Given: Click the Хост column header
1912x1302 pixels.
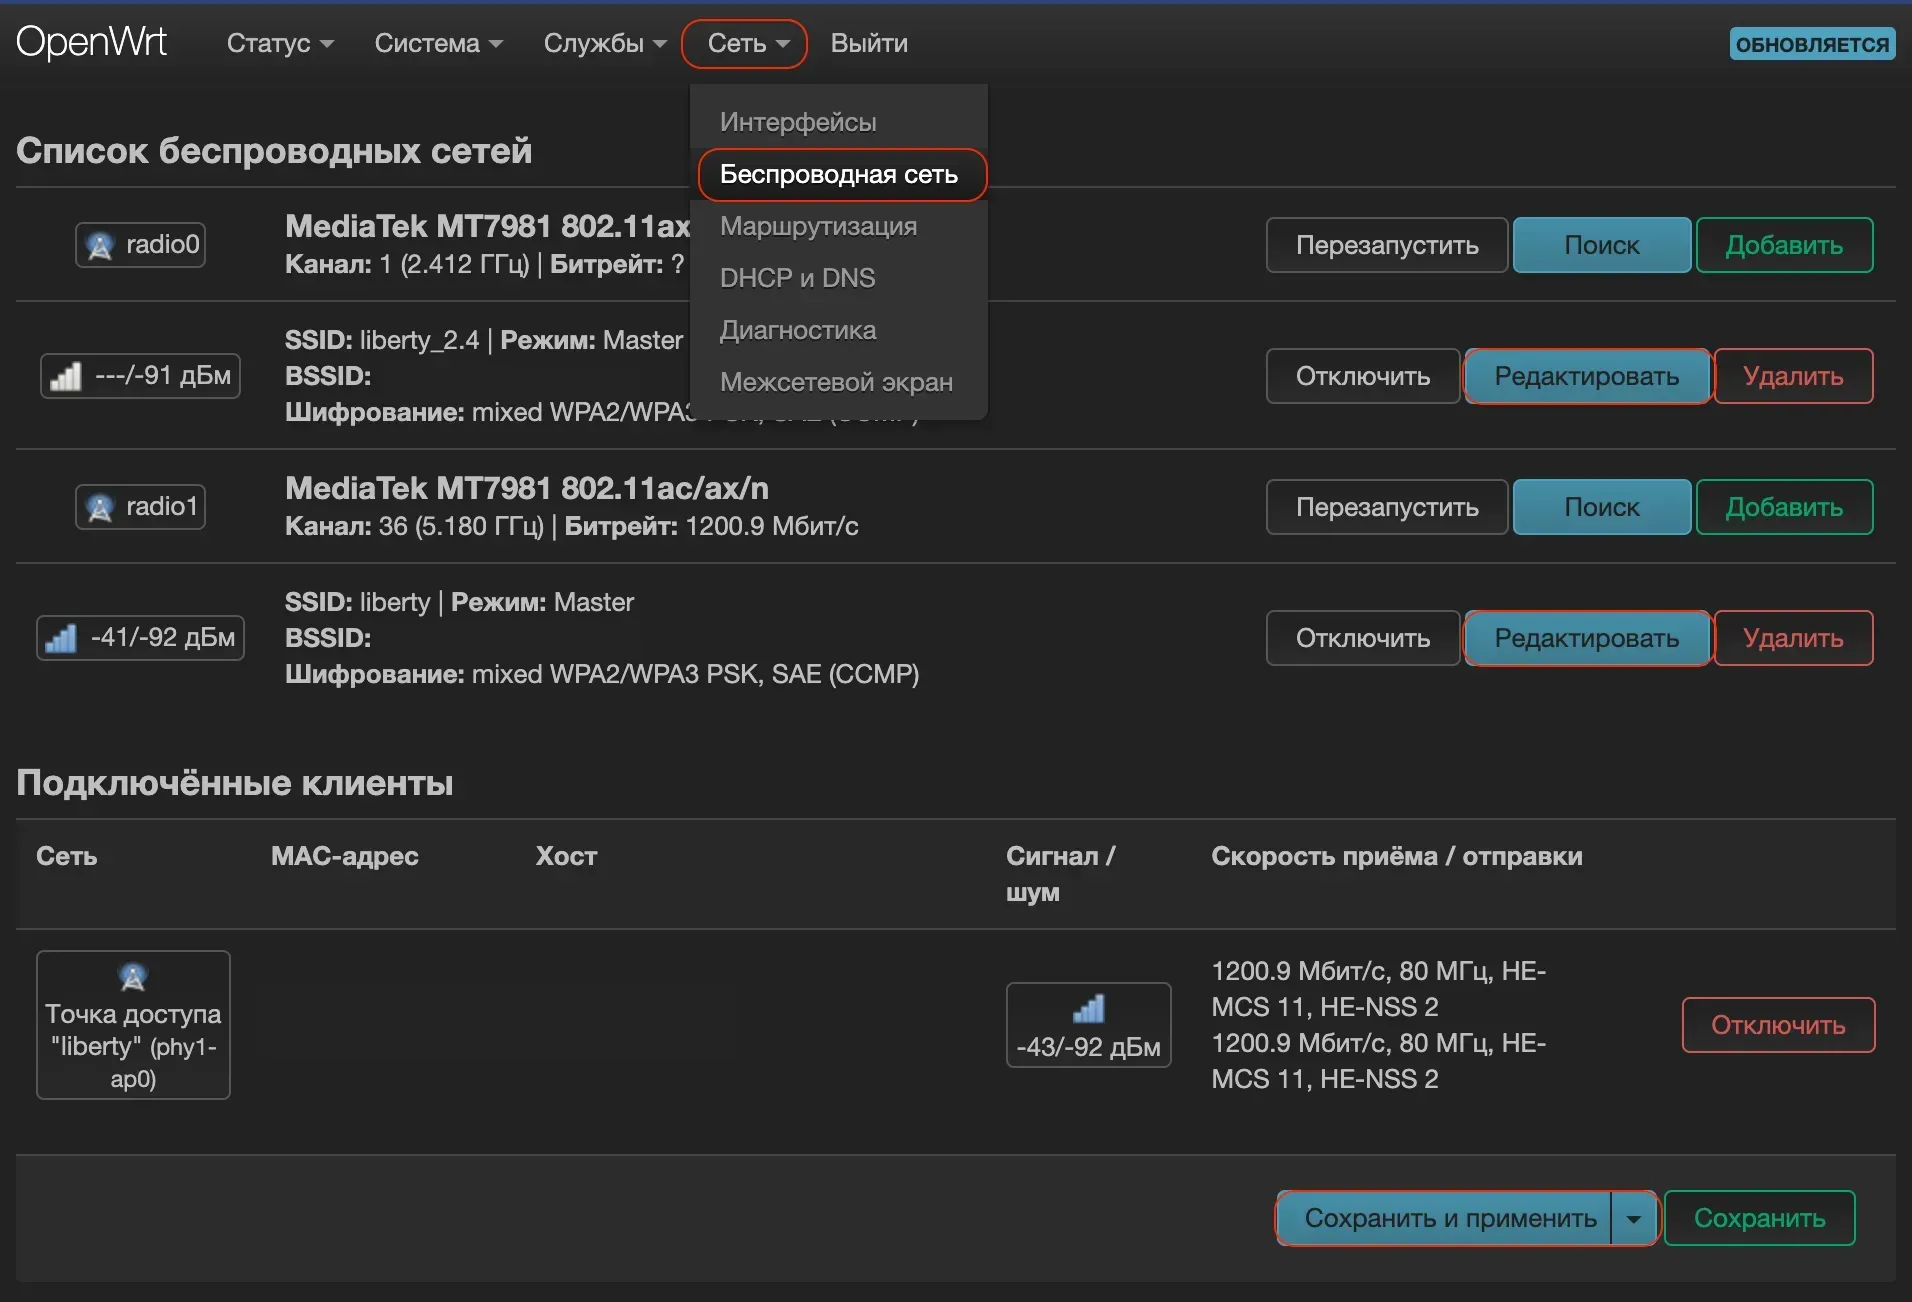Looking at the screenshot, I should pos(566,856).
